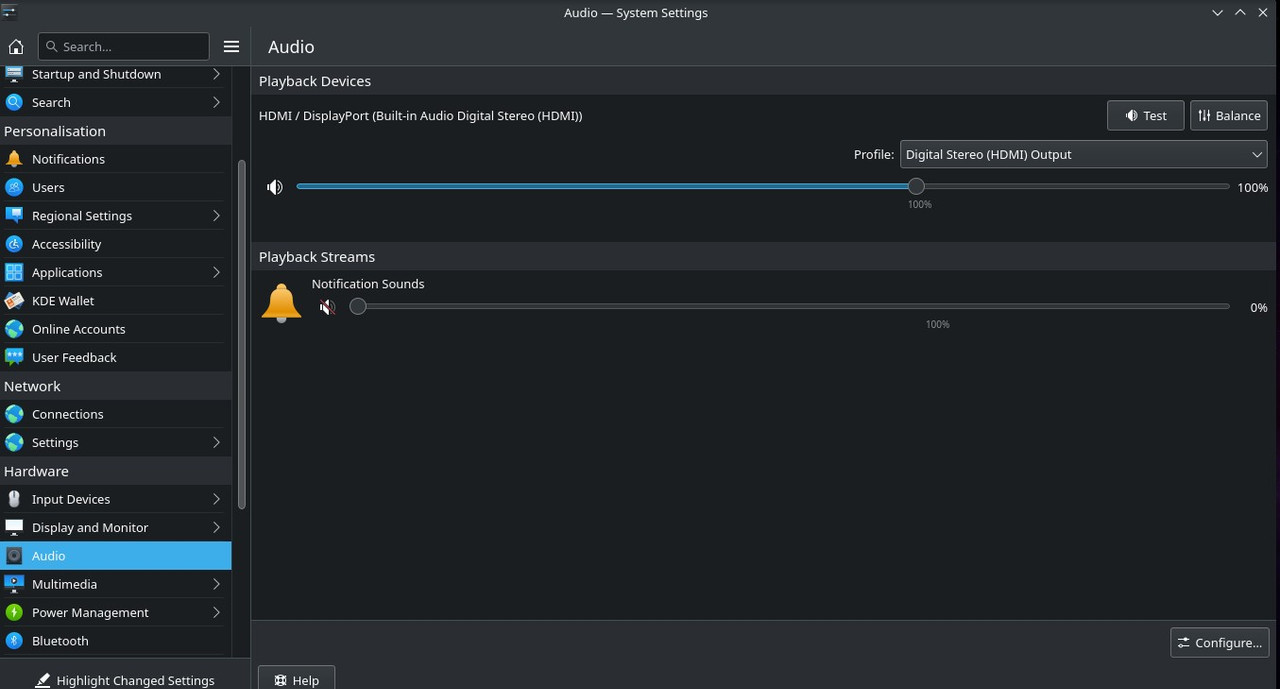Click the Personalisation section header
The height and width of the screenshot is (689, 1280).
[55, 131]
